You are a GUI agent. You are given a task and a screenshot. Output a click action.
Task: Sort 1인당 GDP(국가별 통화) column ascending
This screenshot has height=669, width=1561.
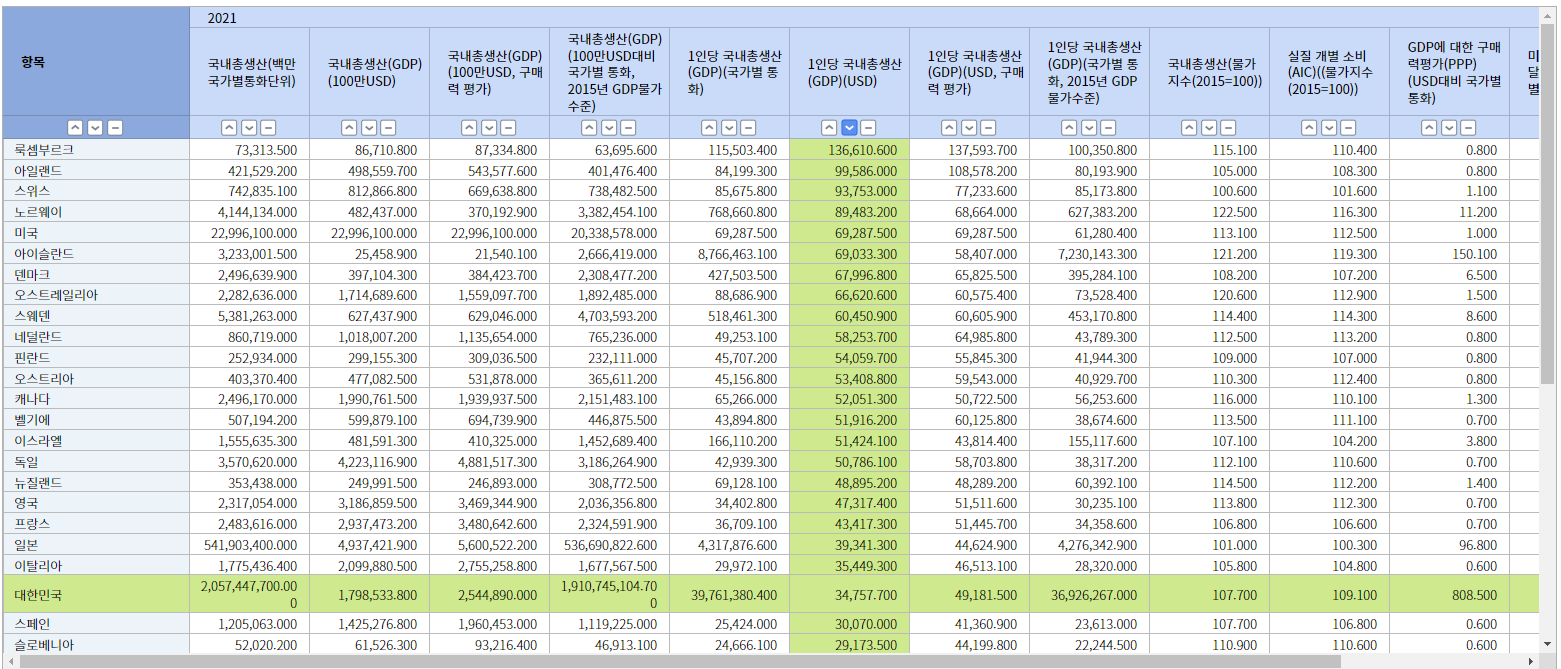(x=709, y=128)
